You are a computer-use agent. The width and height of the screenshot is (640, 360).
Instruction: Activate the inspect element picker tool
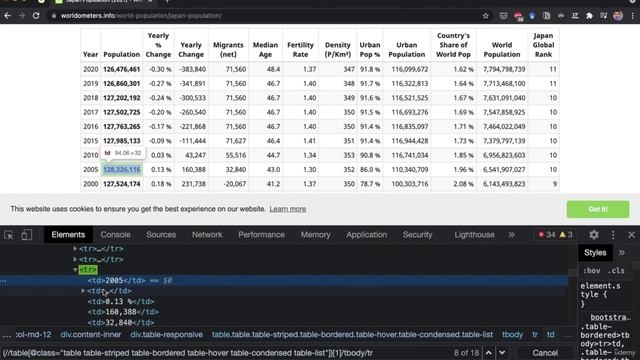coord(9,235)
